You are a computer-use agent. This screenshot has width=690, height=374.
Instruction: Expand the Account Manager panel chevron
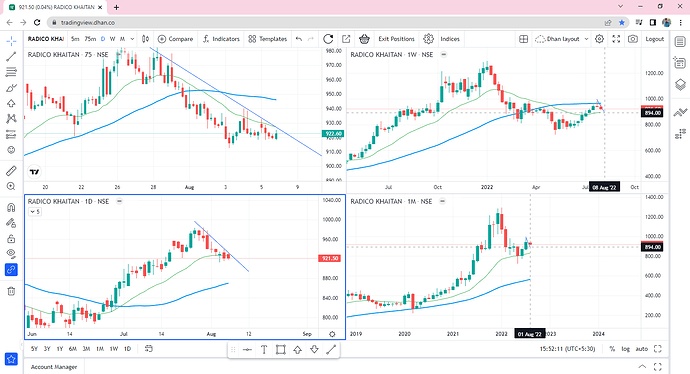[642, 367]
